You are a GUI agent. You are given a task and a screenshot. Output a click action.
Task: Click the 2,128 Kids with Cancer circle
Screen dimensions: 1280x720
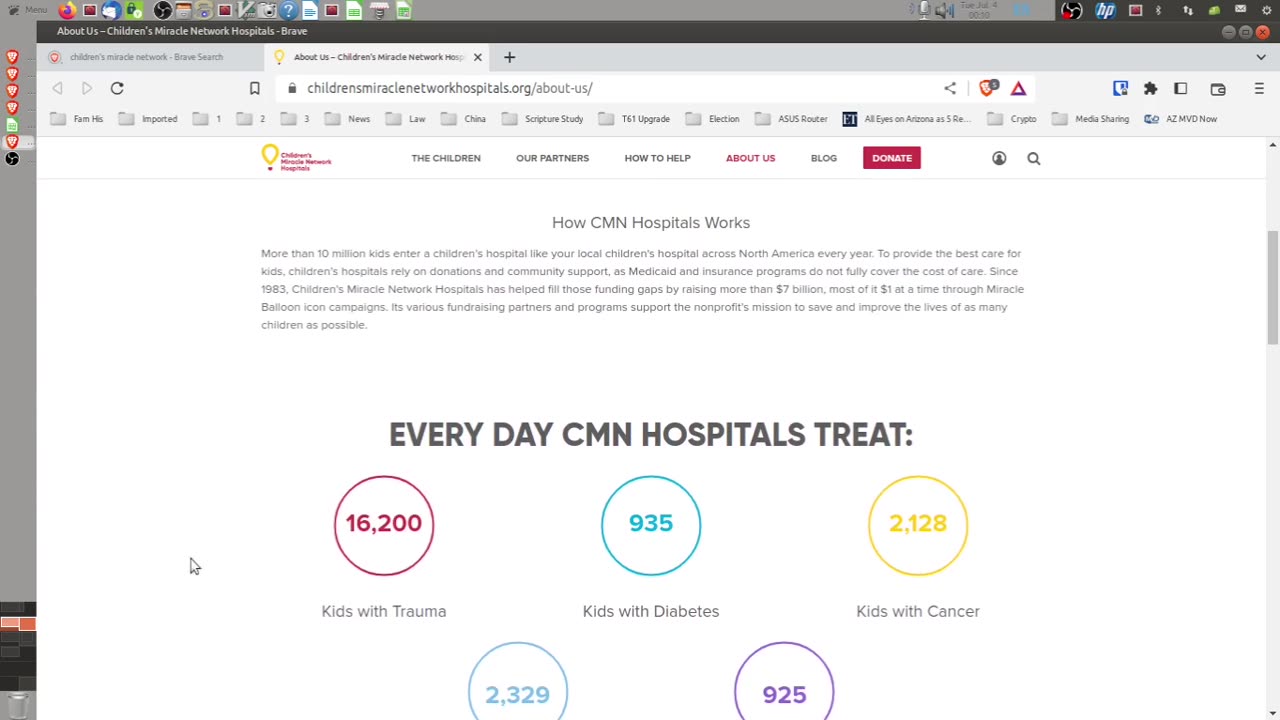(x=918, y=525)
